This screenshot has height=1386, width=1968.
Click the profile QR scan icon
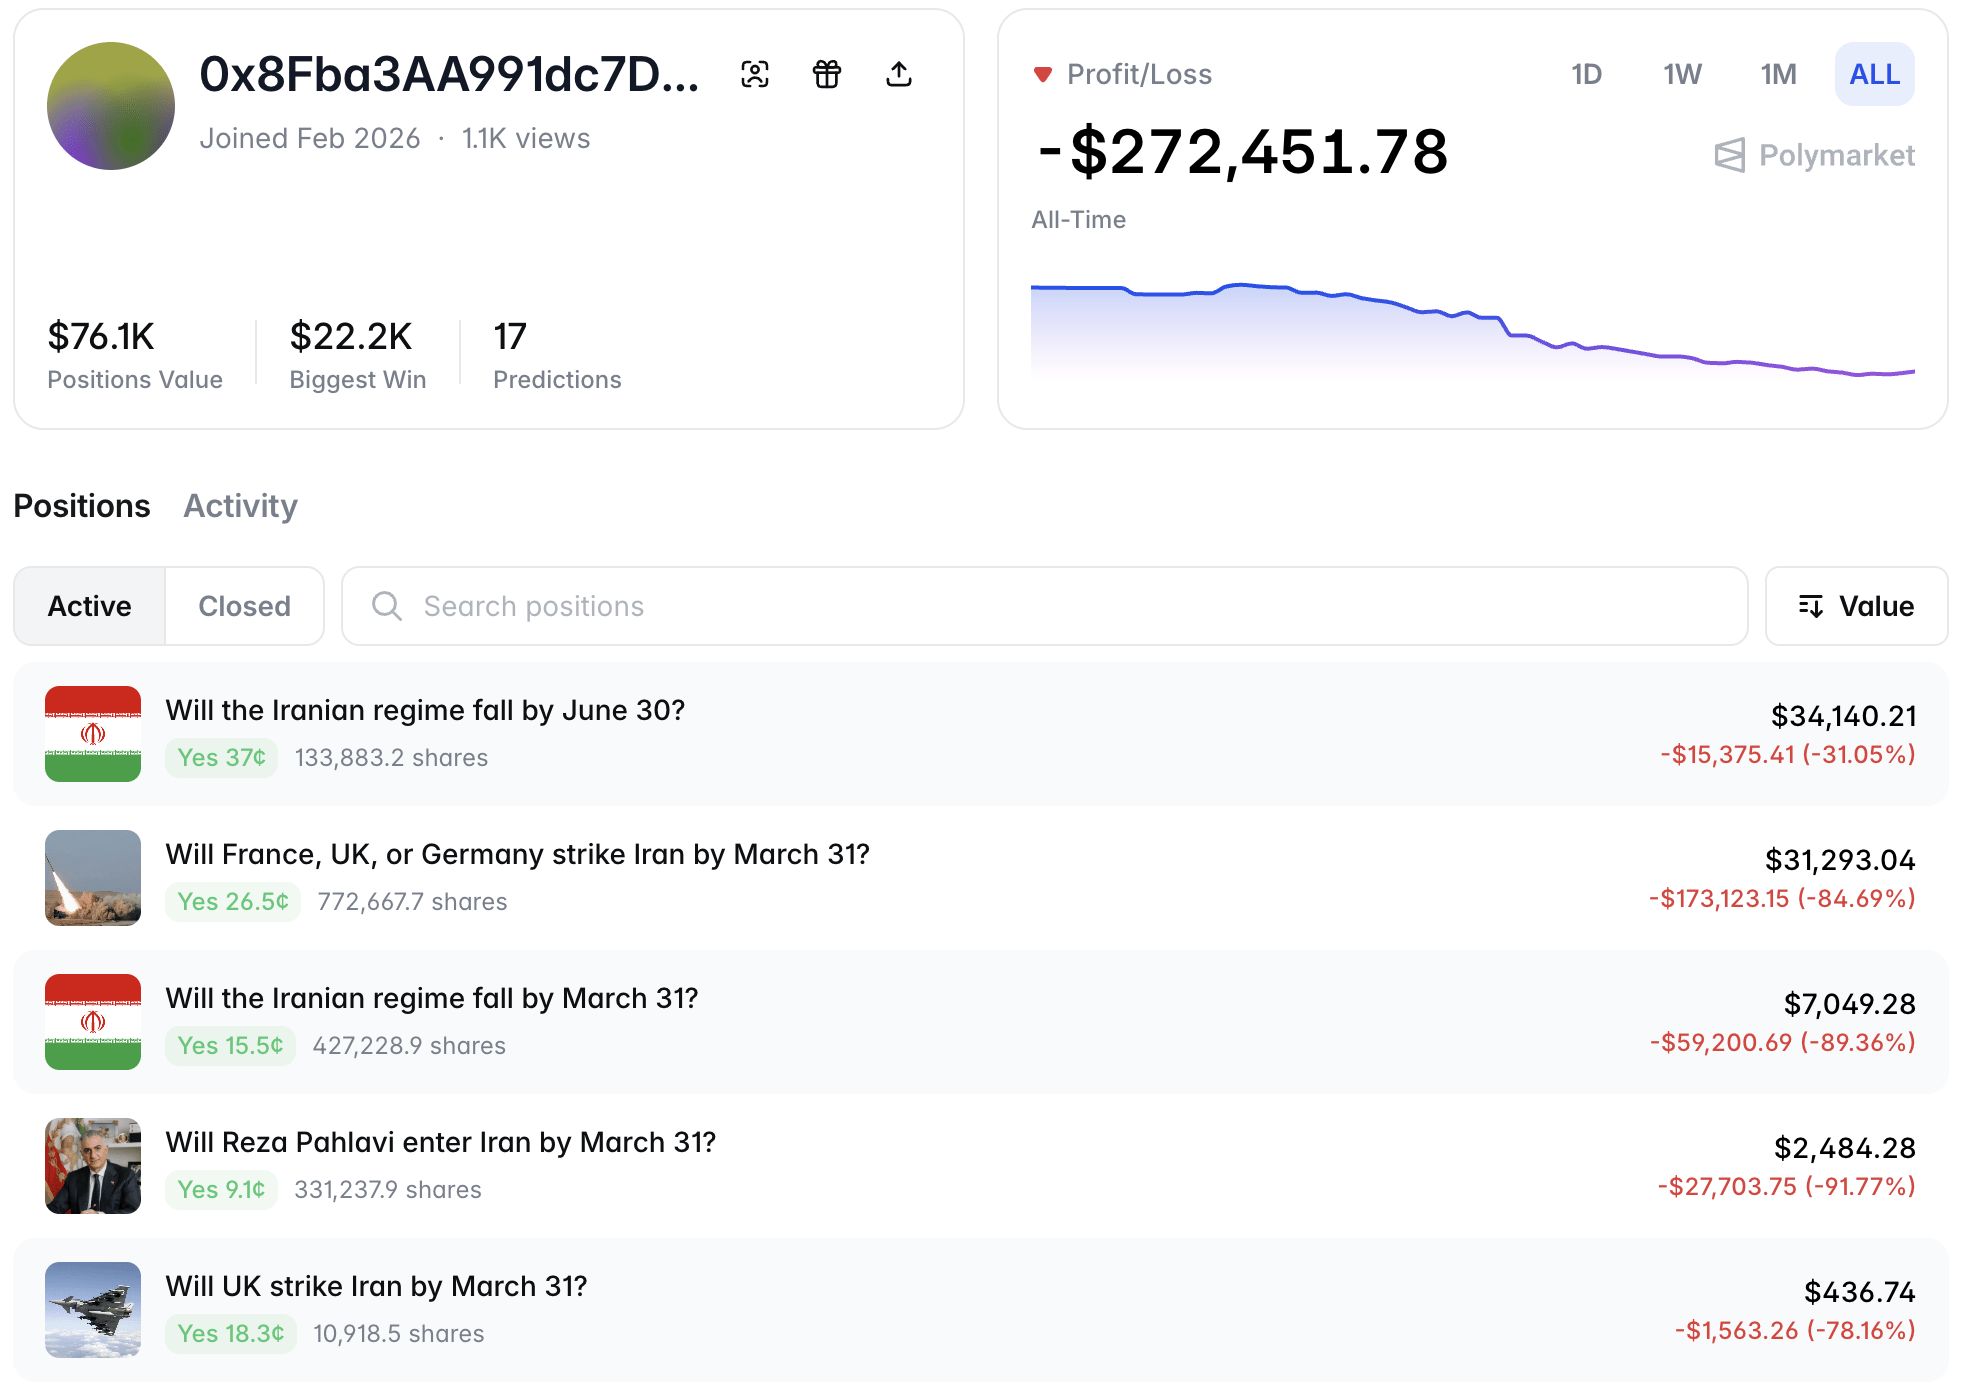[x=756, y=74]
